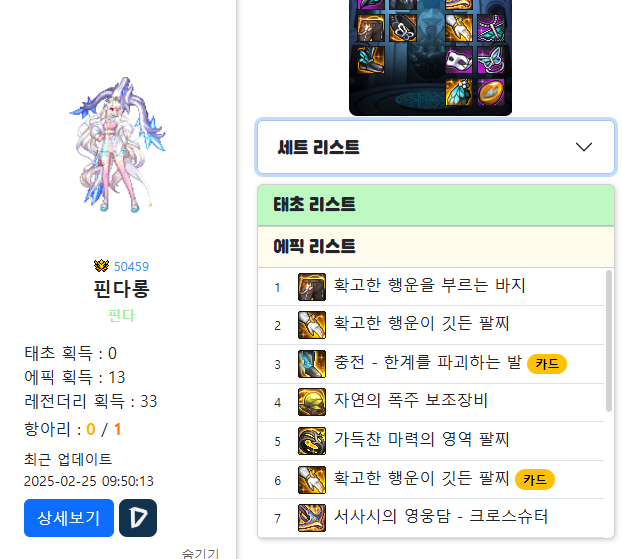The height and width of the screenshot is (559, 622).
Task: Click the white mask equipment slot
Action: [x=459, y=60]
